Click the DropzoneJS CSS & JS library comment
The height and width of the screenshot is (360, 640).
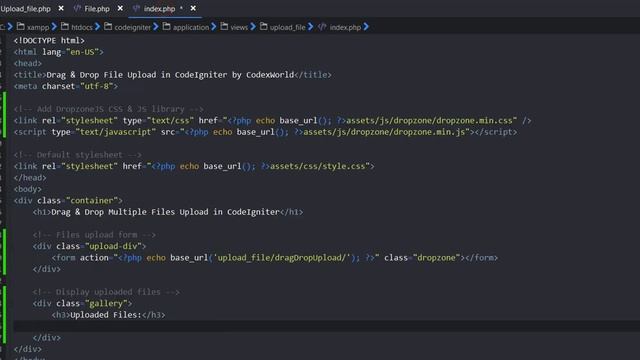pyautogui.click(x=109, y=109)
